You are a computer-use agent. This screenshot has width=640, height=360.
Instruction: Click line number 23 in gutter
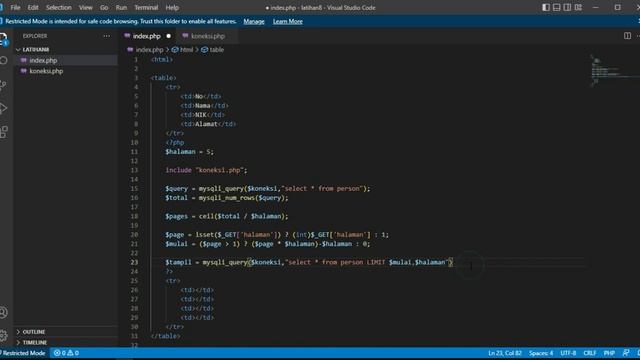[134, 262]
